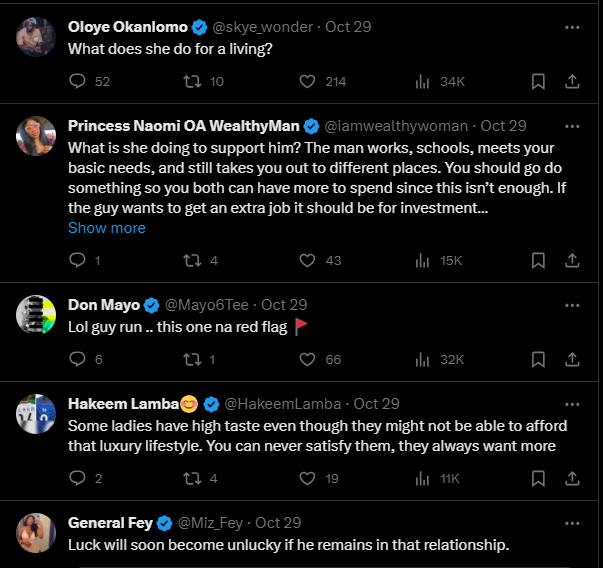Like Princess Naomi's tweet

click(308, 260)
